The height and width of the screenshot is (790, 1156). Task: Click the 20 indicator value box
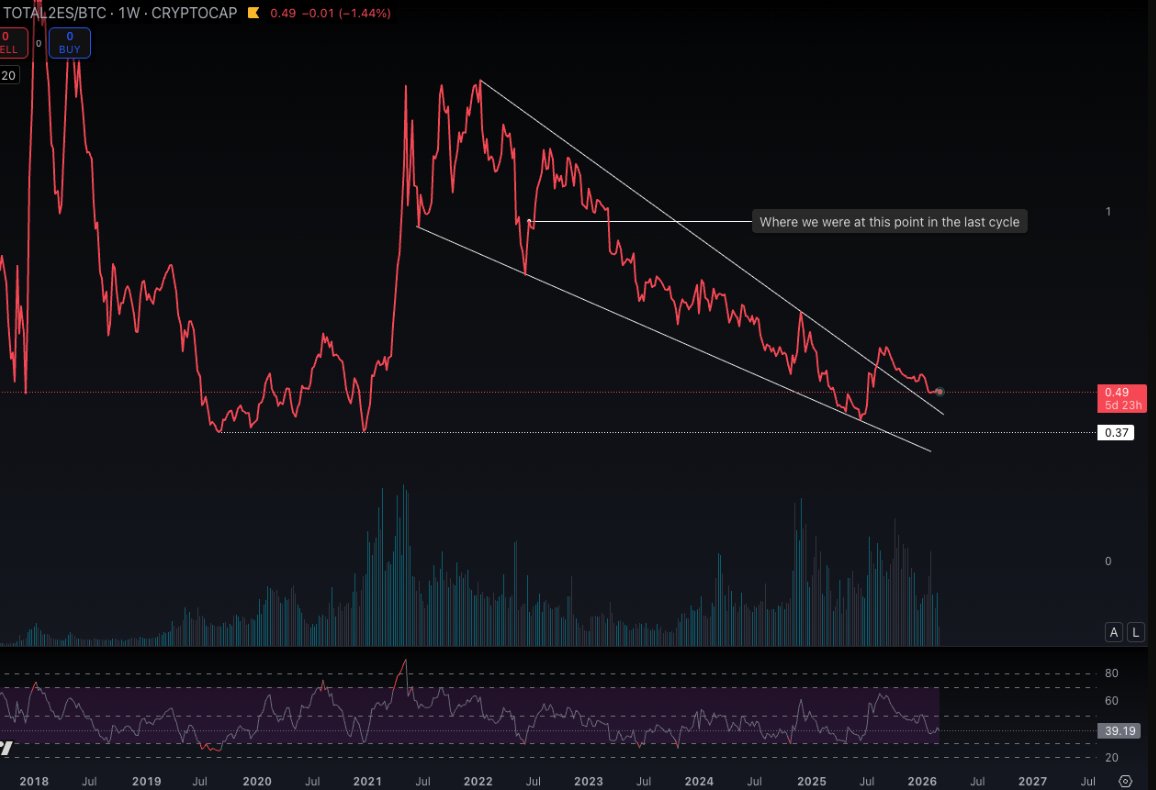[x=9, y=75]
